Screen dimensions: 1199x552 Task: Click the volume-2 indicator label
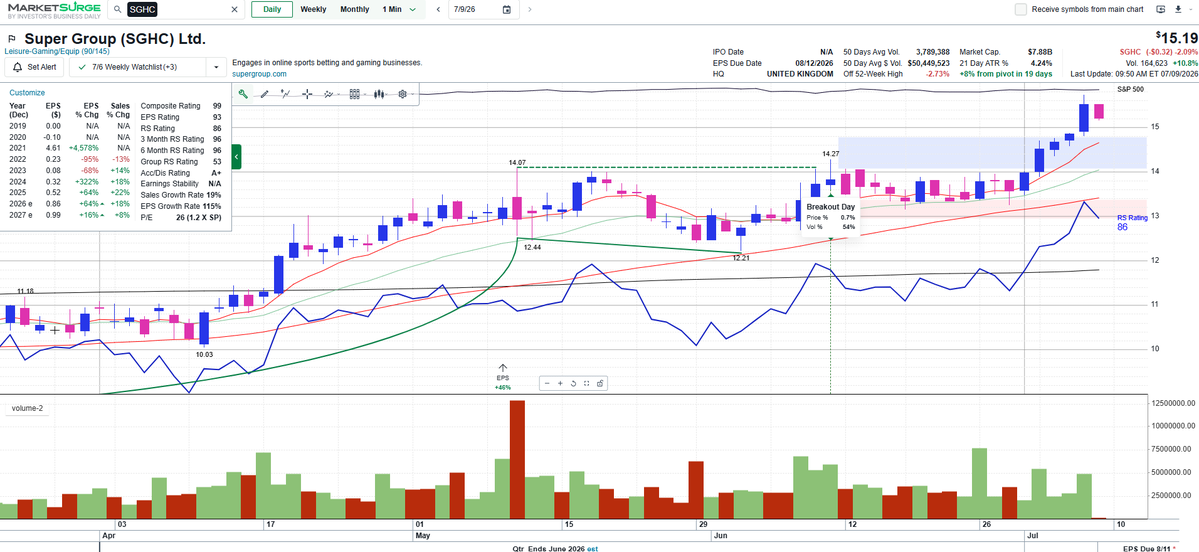(x=27, y=408)
